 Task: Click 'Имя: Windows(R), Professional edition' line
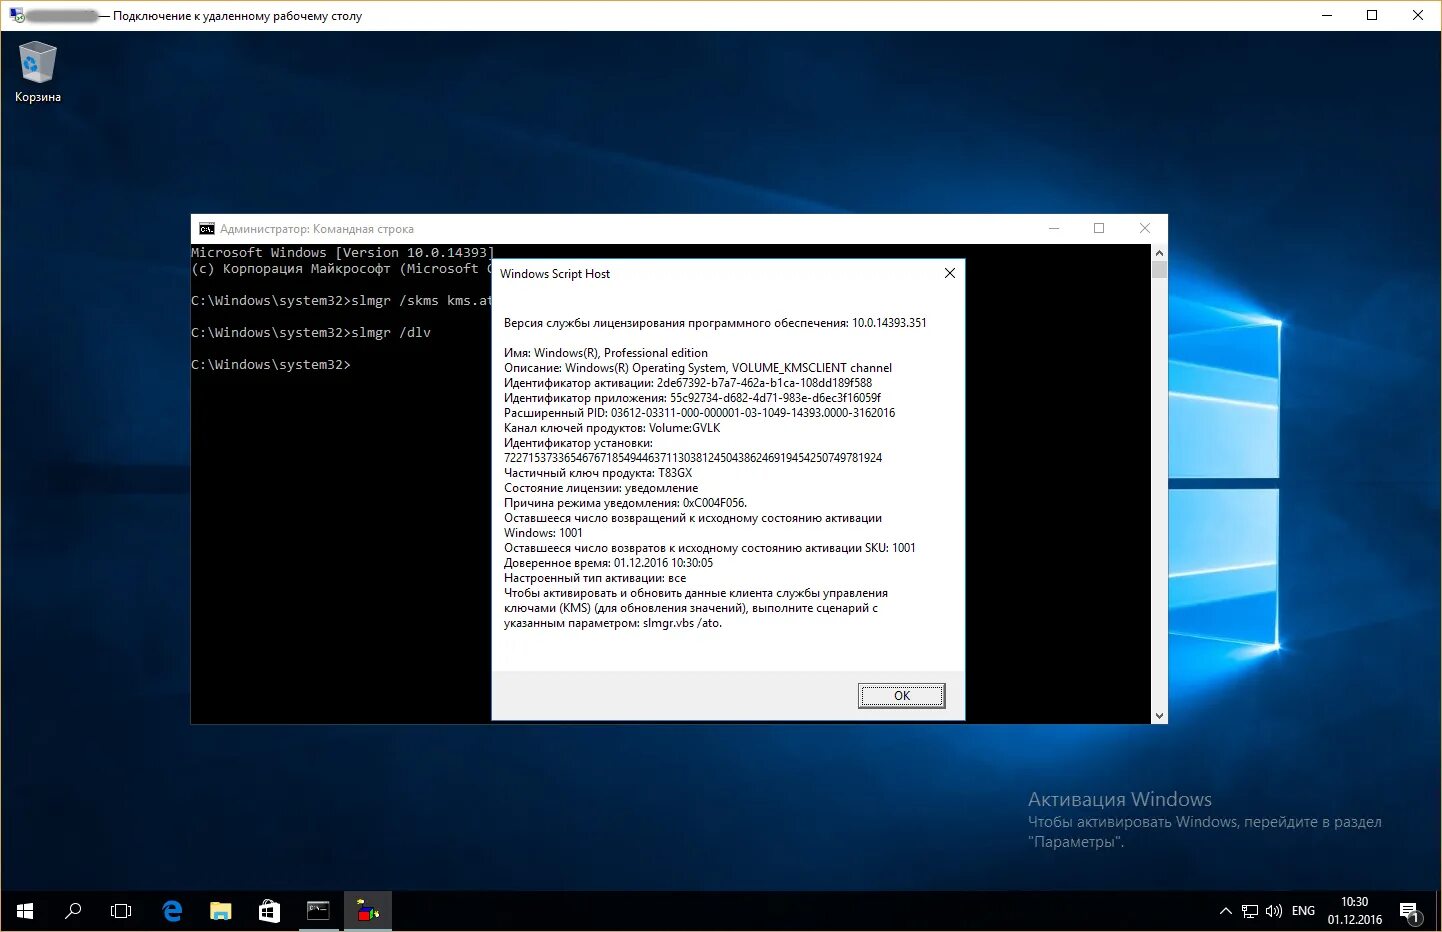coord(606,353)
